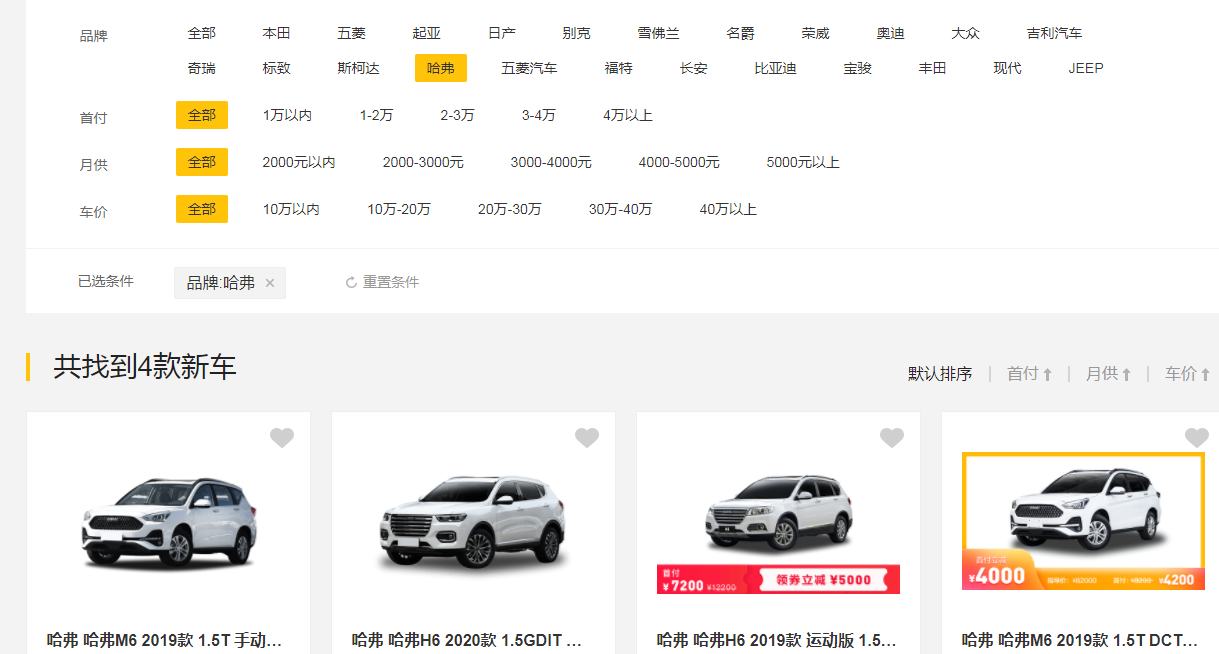Remove the 品牌:哈弗 filter tag via x
This screenshot has width=1219, height=654.
[x=270, y=283]
